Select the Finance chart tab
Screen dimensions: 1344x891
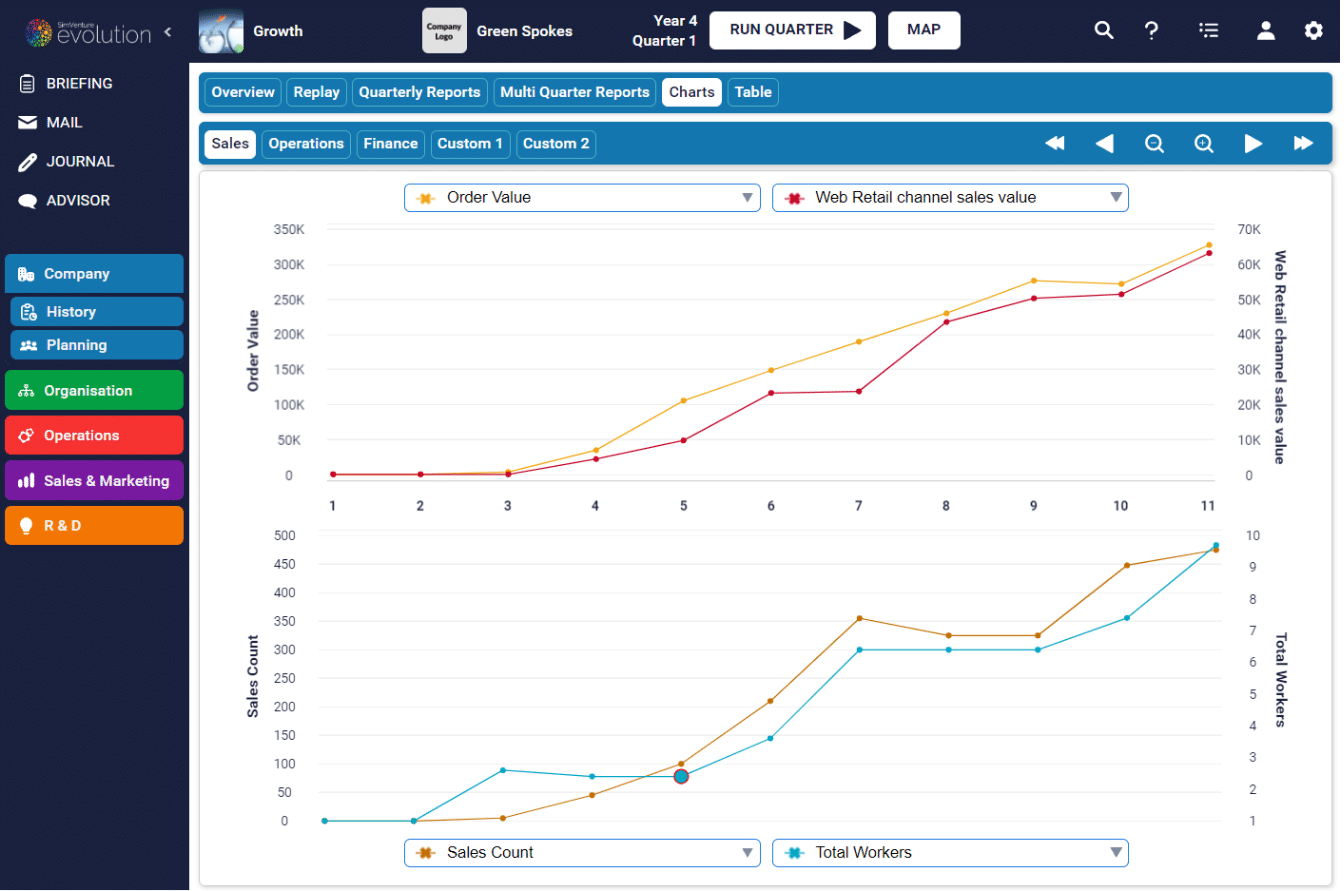pos(390,144)
